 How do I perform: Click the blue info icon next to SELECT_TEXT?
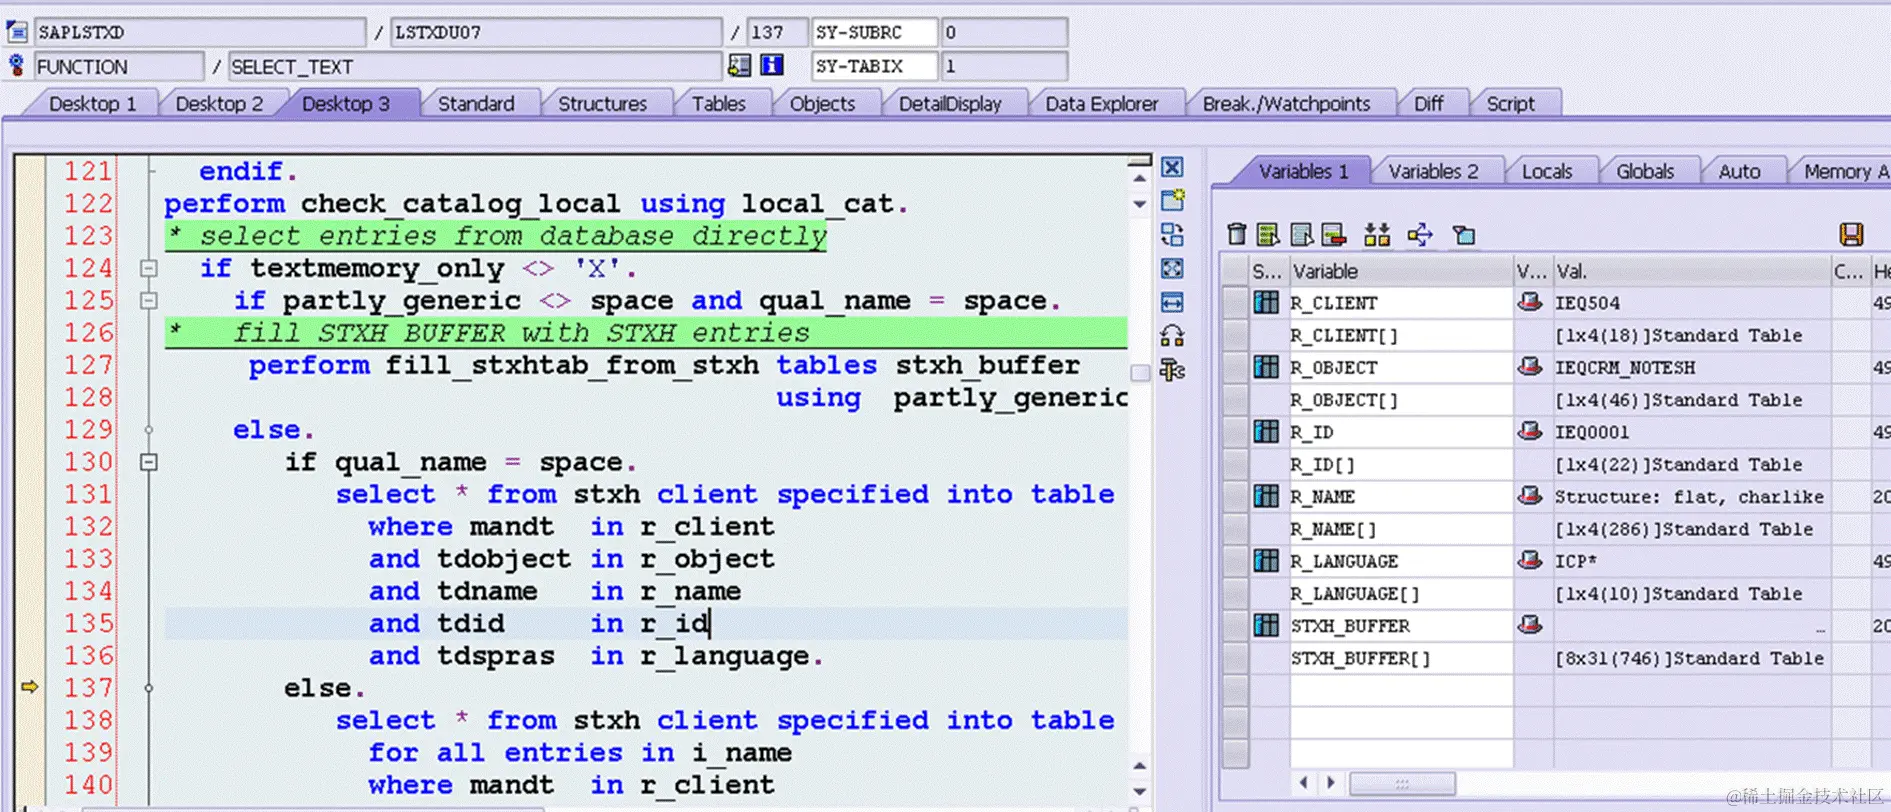point(772,66)
